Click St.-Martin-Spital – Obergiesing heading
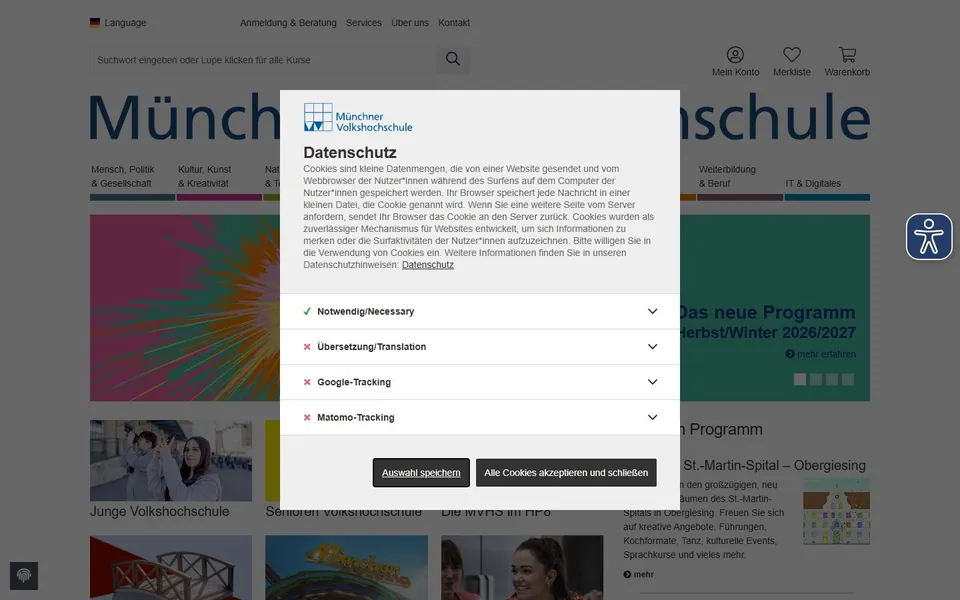960x600 pixels. click(774, 465)
